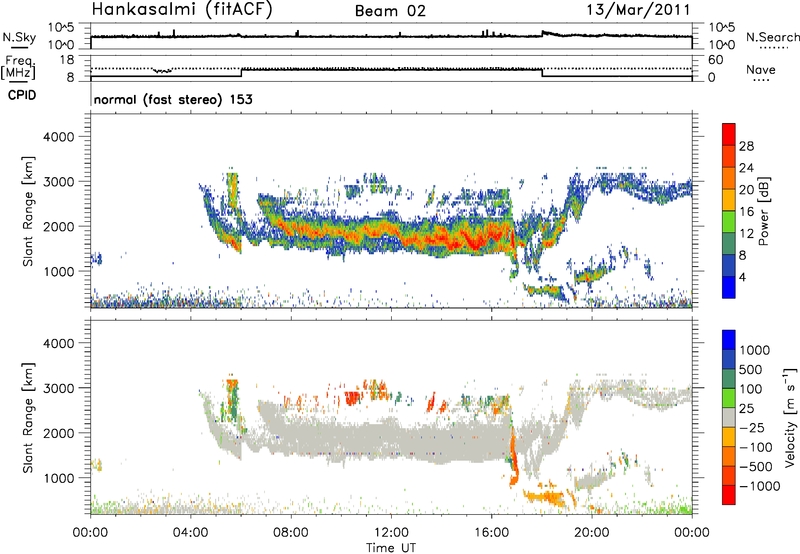Click the "N.Search" legend label

pyautogui.click(x=772, y=37)
